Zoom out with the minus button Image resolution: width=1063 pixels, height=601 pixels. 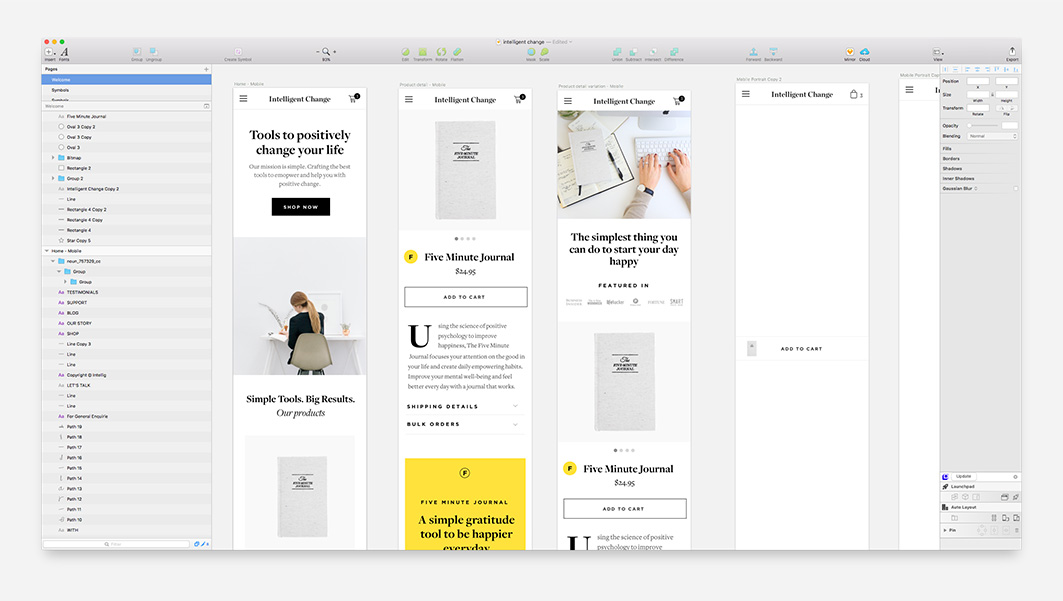pyautogui.click(x=317, y=51)
